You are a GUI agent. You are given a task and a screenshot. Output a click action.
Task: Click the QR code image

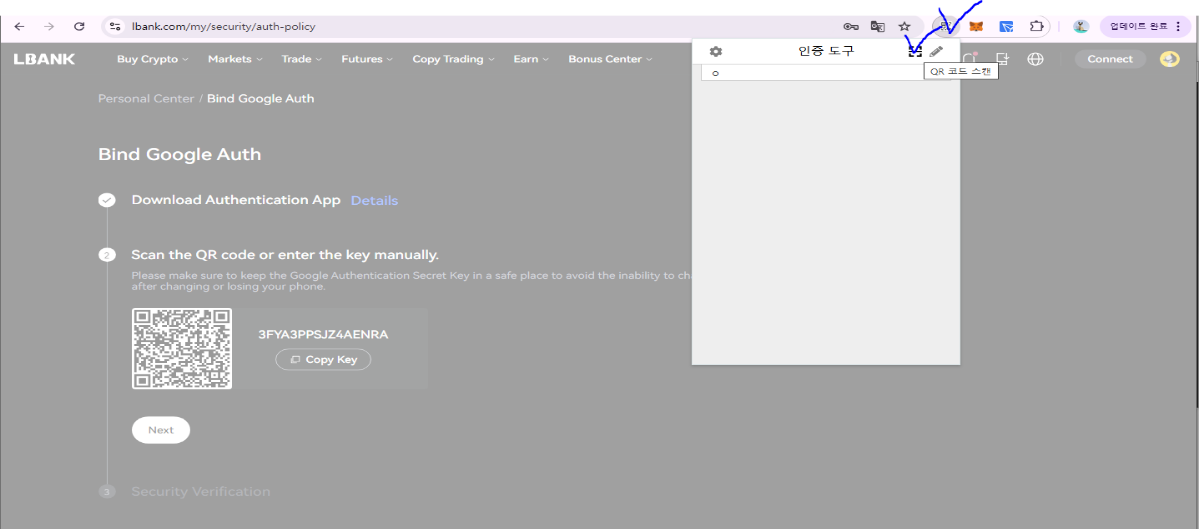182,349
